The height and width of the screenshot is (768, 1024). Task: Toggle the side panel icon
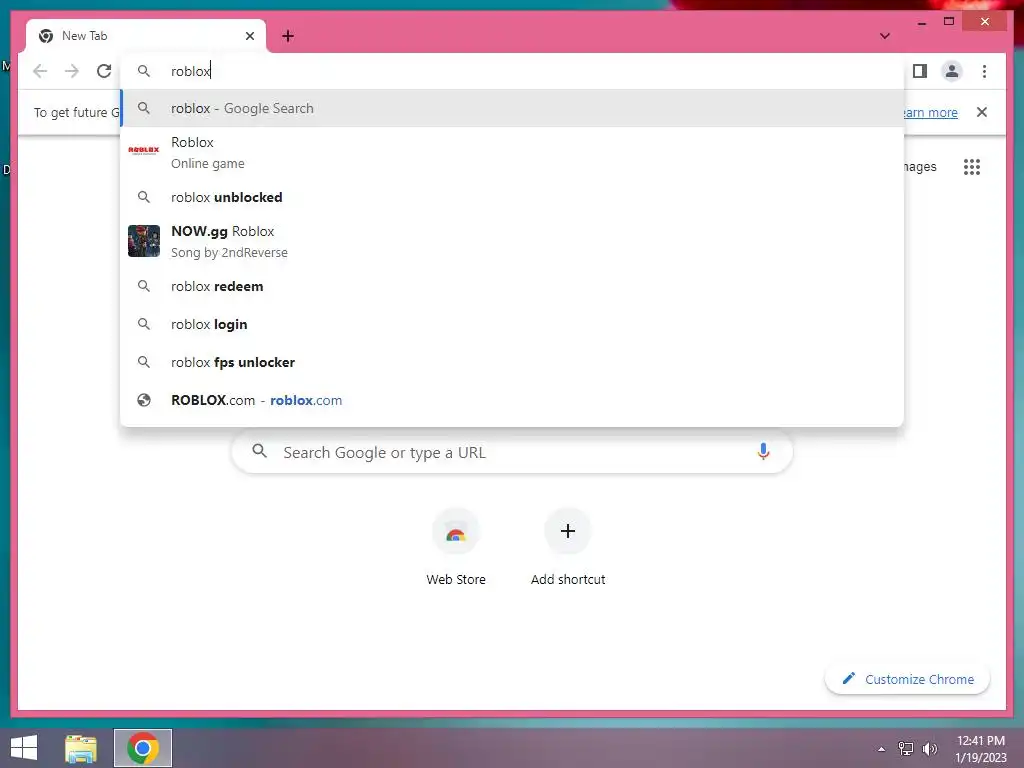pyautogui.click(x=920, y=71)
